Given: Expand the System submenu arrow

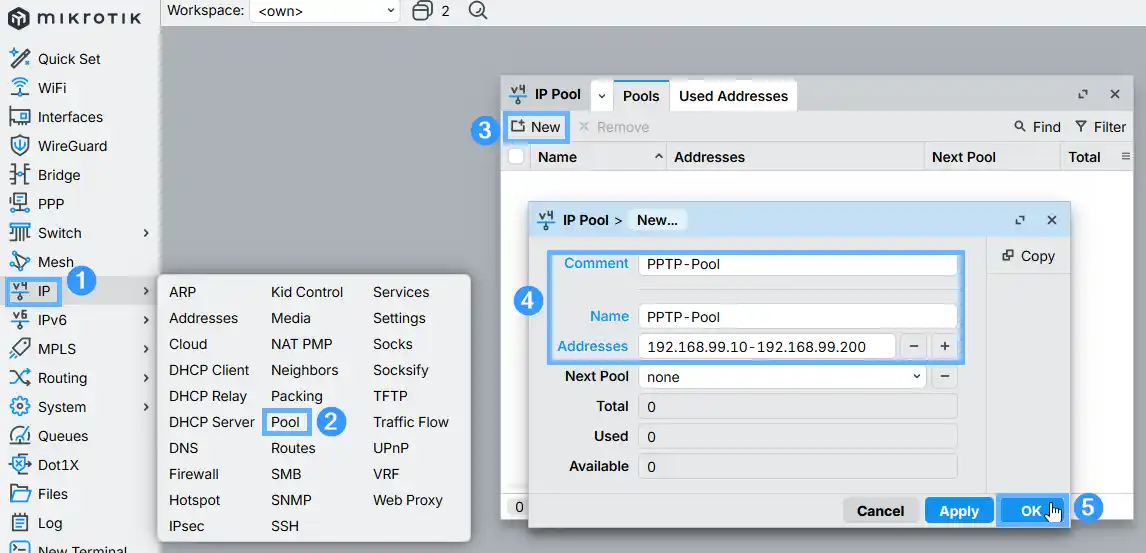Looking at the screenshot, I should (146, 407).
